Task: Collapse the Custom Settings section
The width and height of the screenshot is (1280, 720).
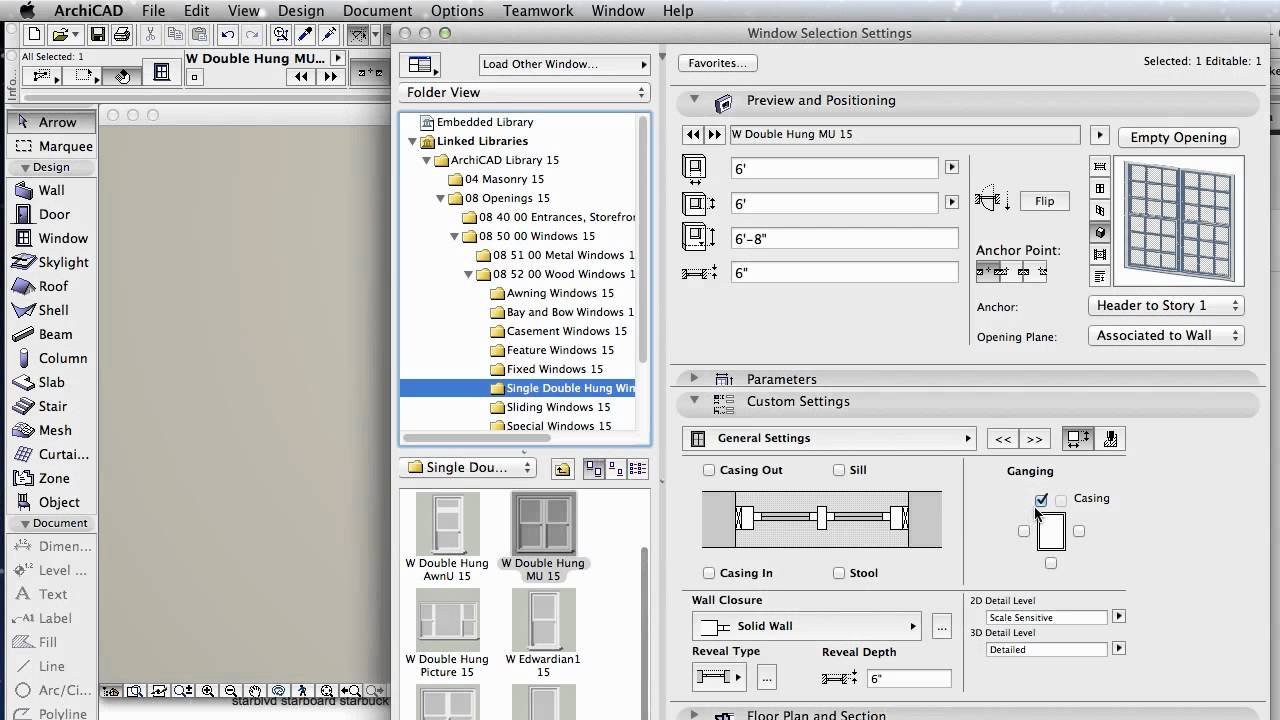Action: 693,401
